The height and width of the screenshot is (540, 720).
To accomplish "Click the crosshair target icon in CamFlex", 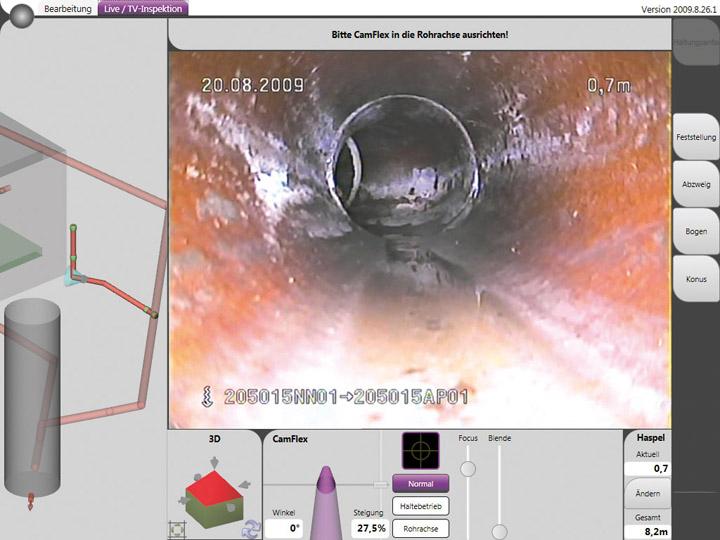I will (420, 450).
